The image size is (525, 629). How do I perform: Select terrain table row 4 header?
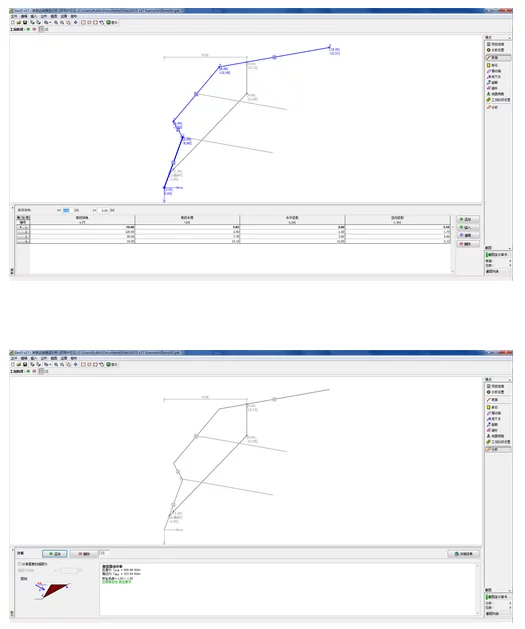23,241
